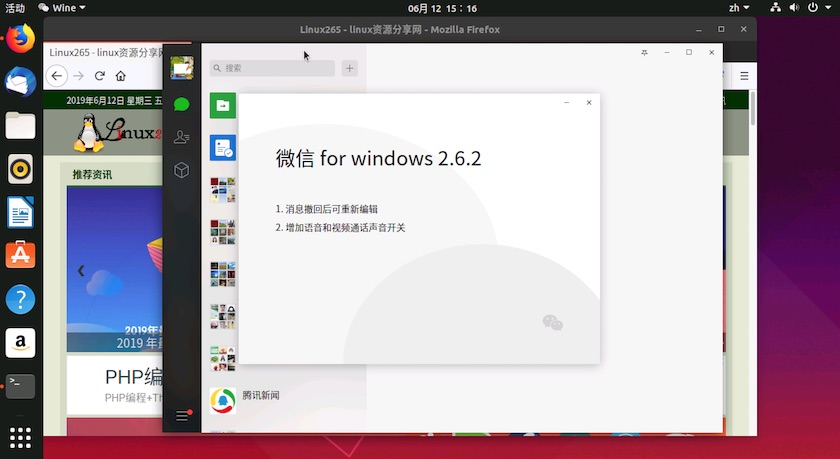The image size is (840, 459).
Task: Click the network status icon
Action: [x=775, y=8]
